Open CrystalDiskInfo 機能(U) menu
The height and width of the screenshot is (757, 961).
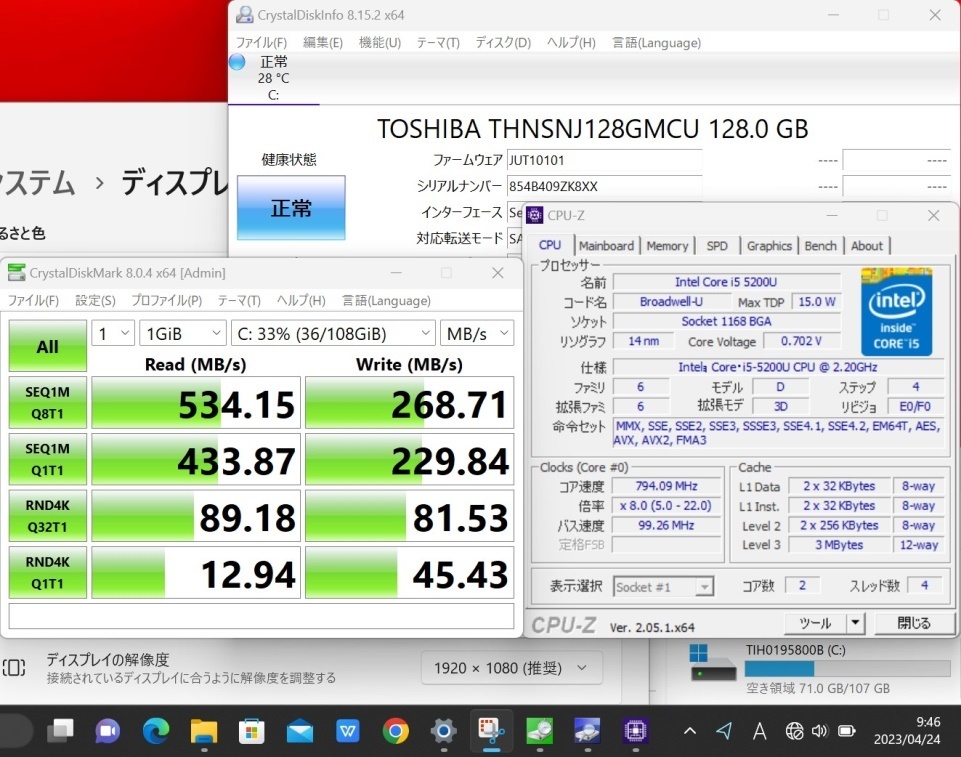tap(380, 42)
